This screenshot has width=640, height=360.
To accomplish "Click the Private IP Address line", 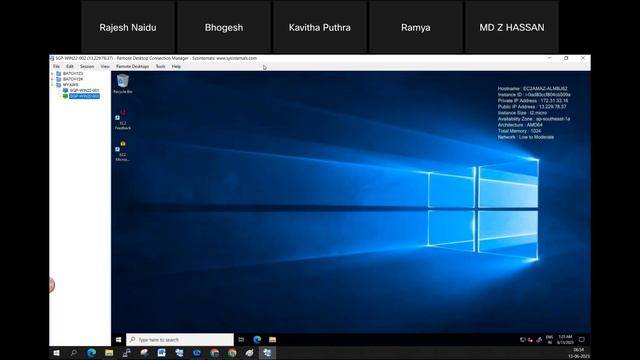I will tap(533, 100).
